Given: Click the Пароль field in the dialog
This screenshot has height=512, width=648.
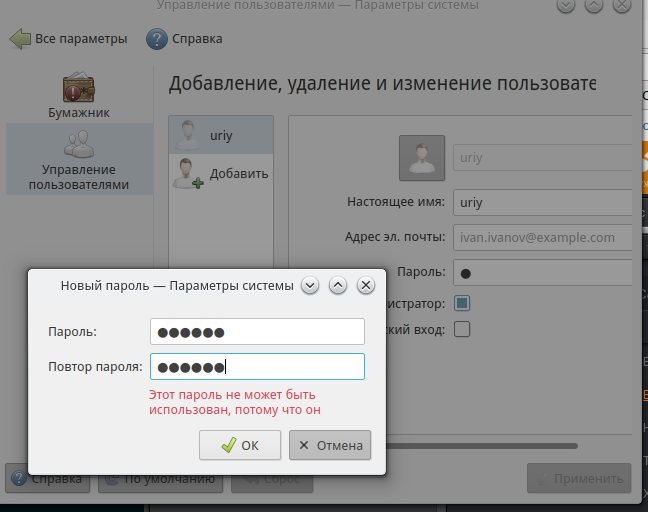Looking at the screenshot, I should 257,331.
